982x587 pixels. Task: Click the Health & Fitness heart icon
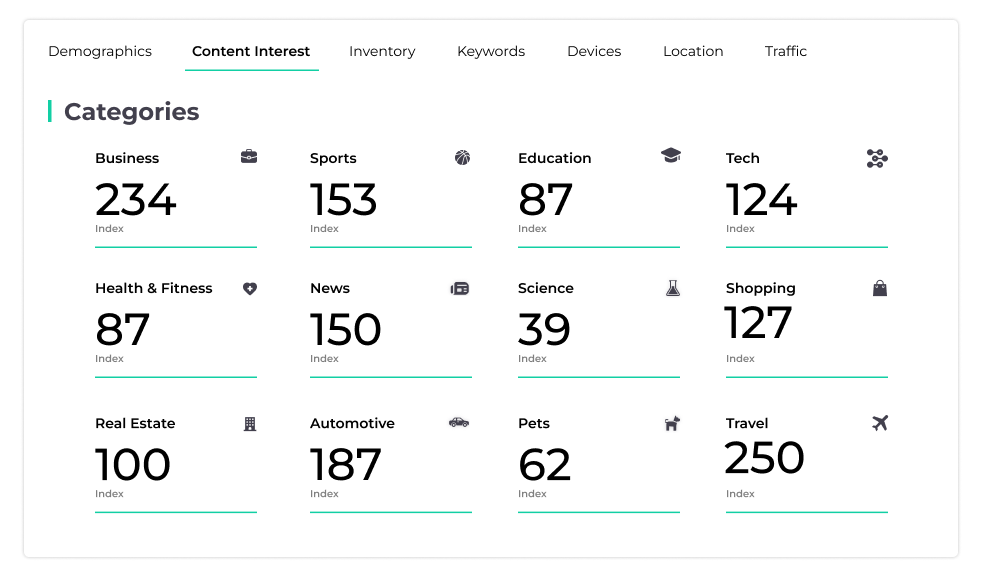click(x=250, y=289)
